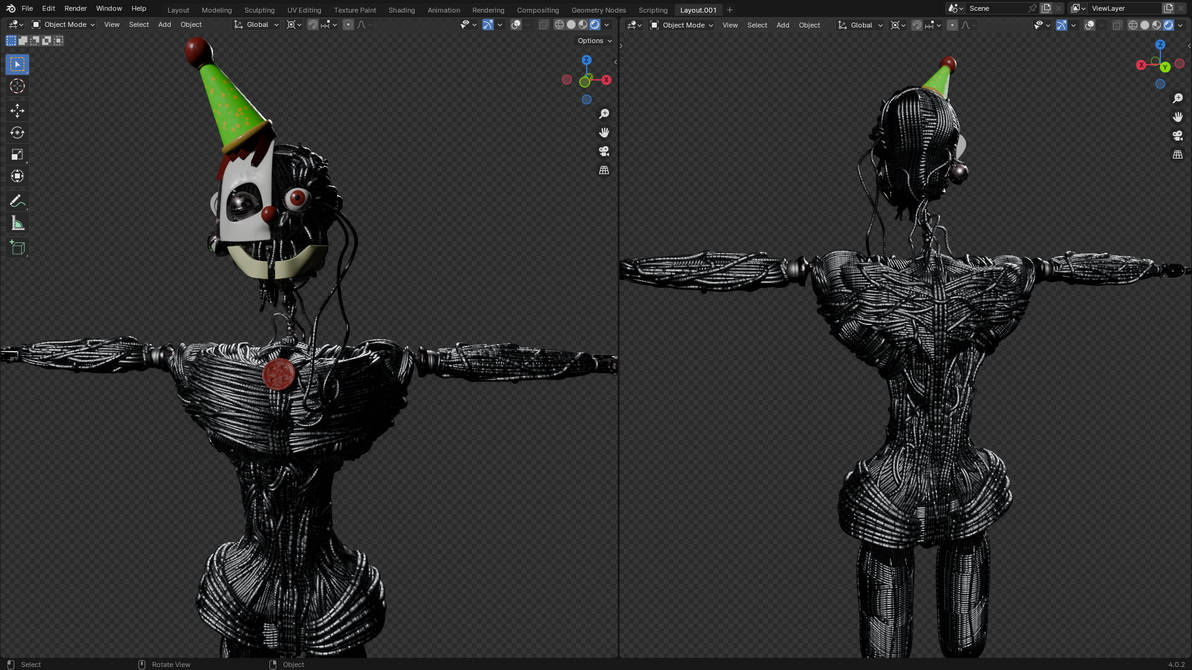Click the Add menu in the viewport header
The width and height of the screenshot is (1192, 670).
[163, 24]
